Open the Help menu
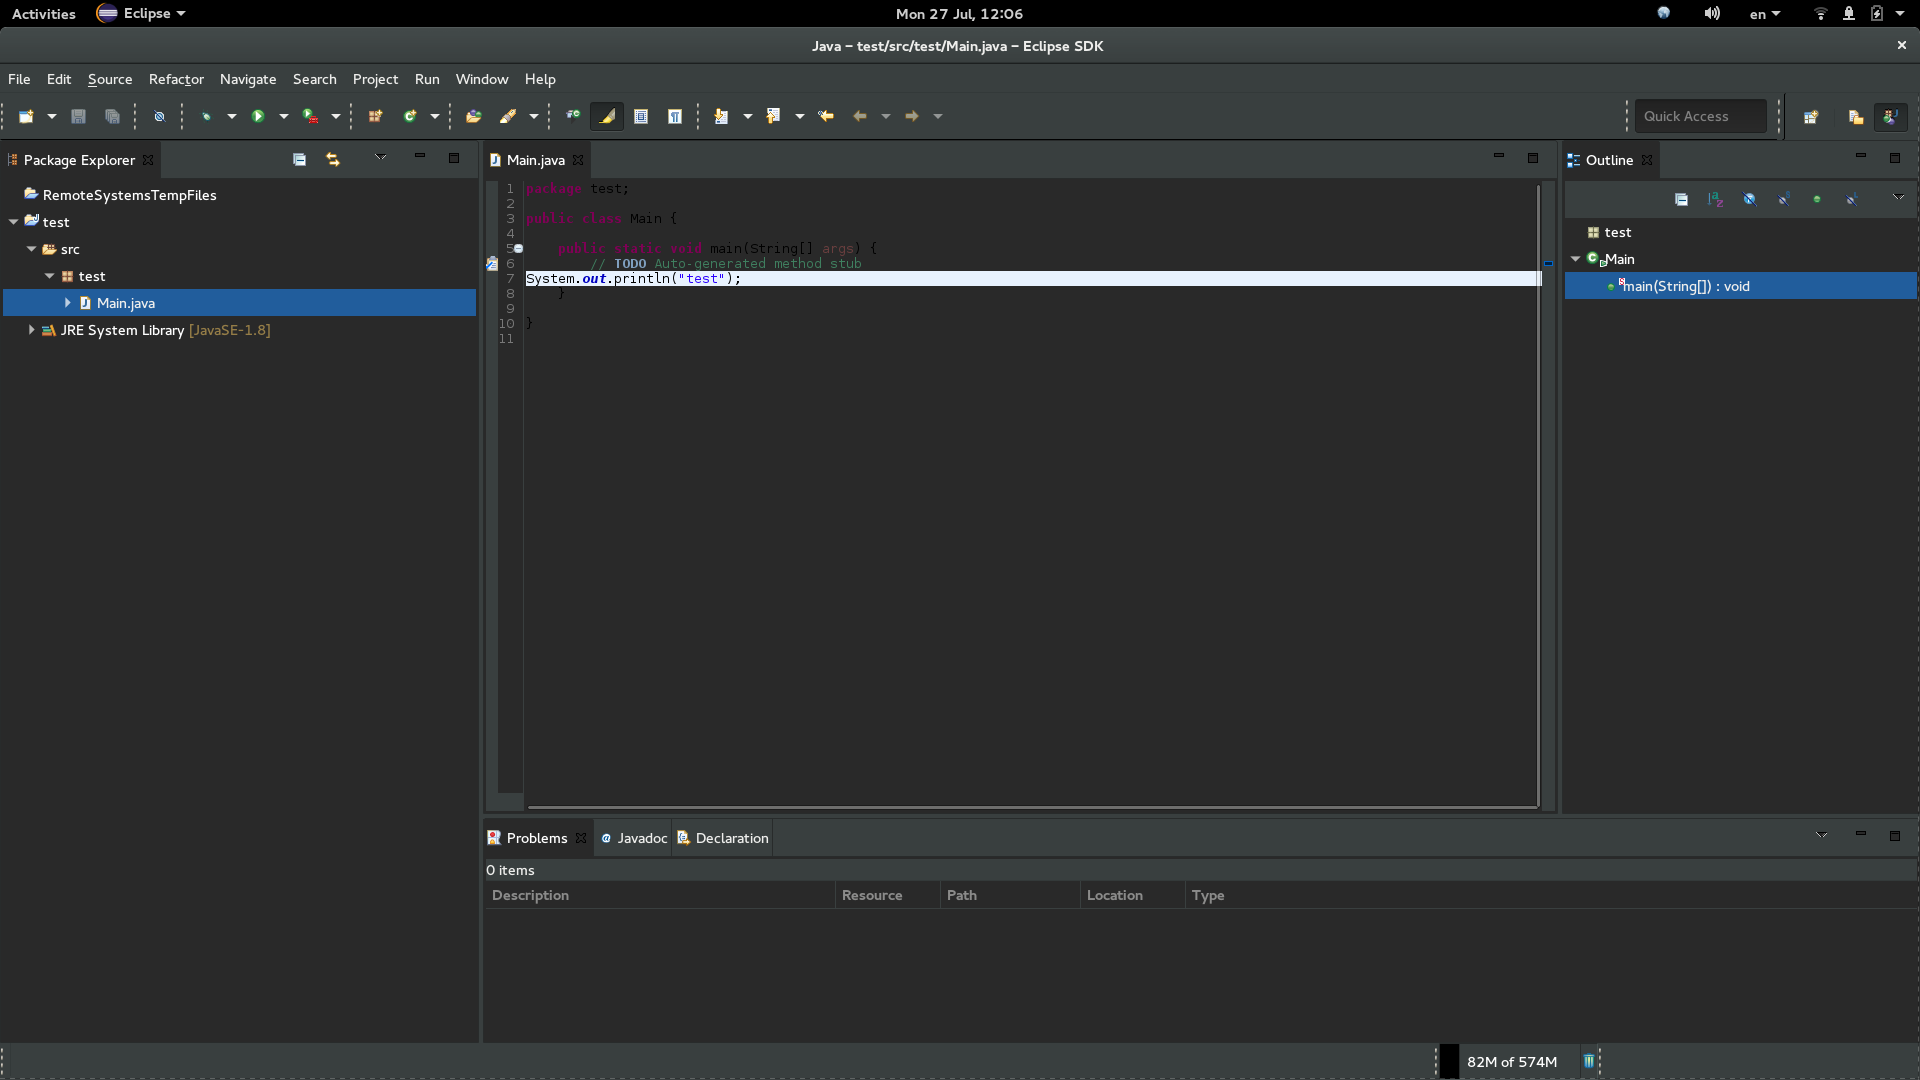 [540, 79]
